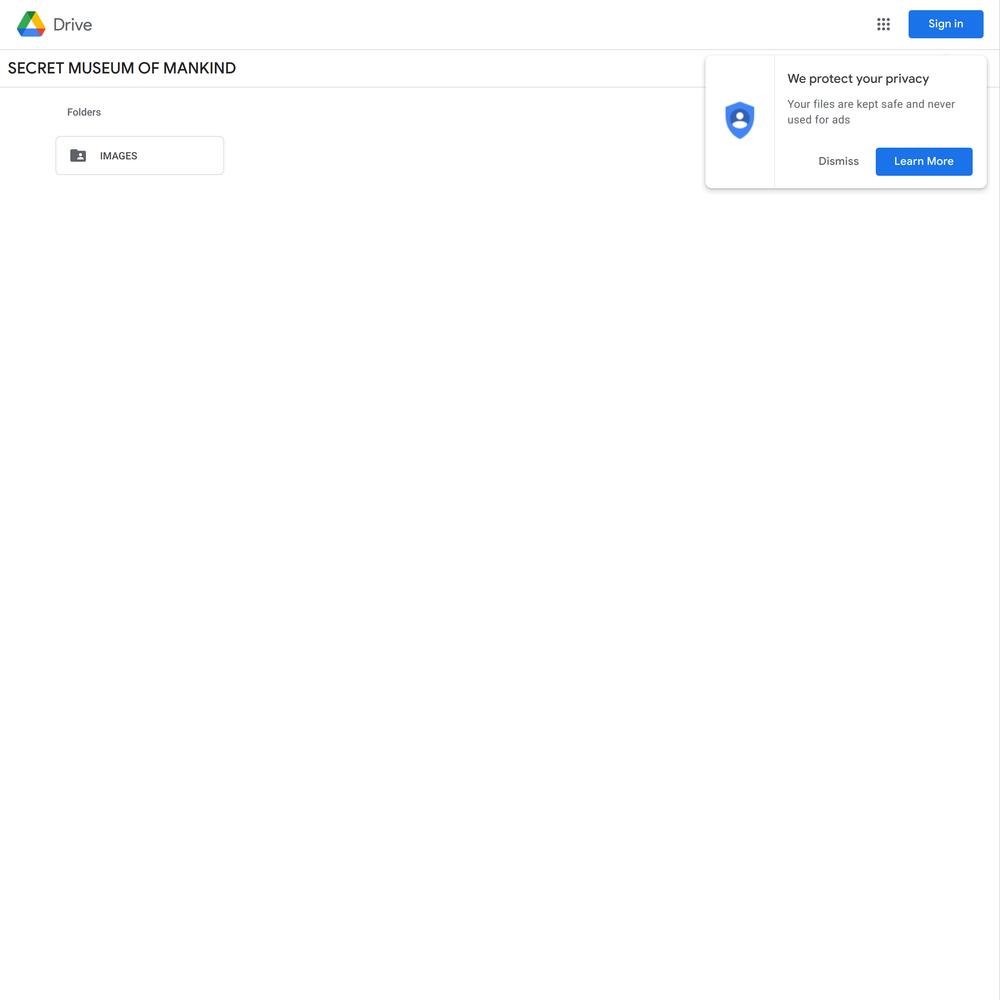
Task: Open the Google apps grid launcher
Action: point(883,24)
